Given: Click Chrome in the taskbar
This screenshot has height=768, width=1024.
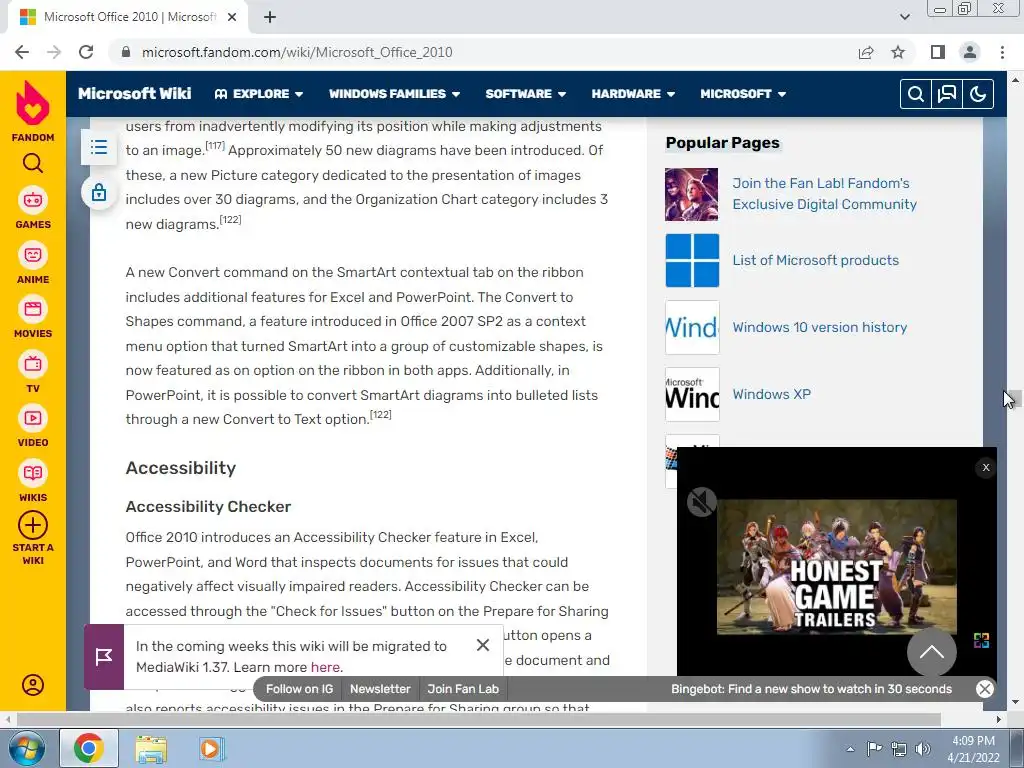Looking at the screenshot, I should pyautogui.click(x=89, y=748).
